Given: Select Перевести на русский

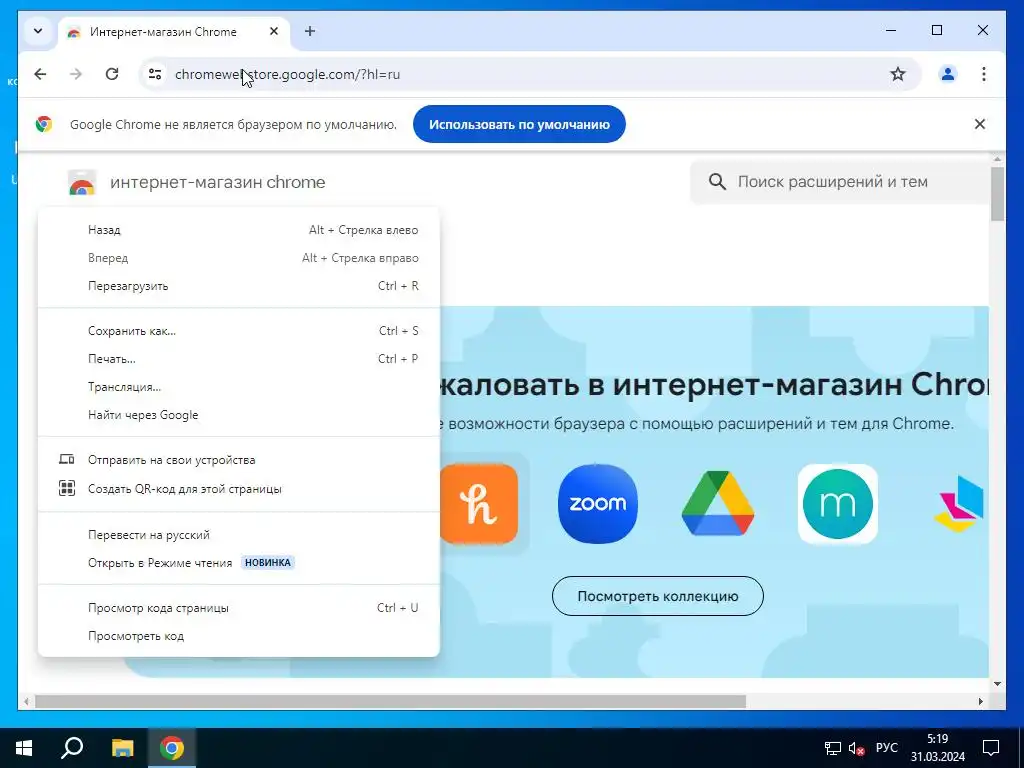Looking at the screenshot, I should pos(239,535).
